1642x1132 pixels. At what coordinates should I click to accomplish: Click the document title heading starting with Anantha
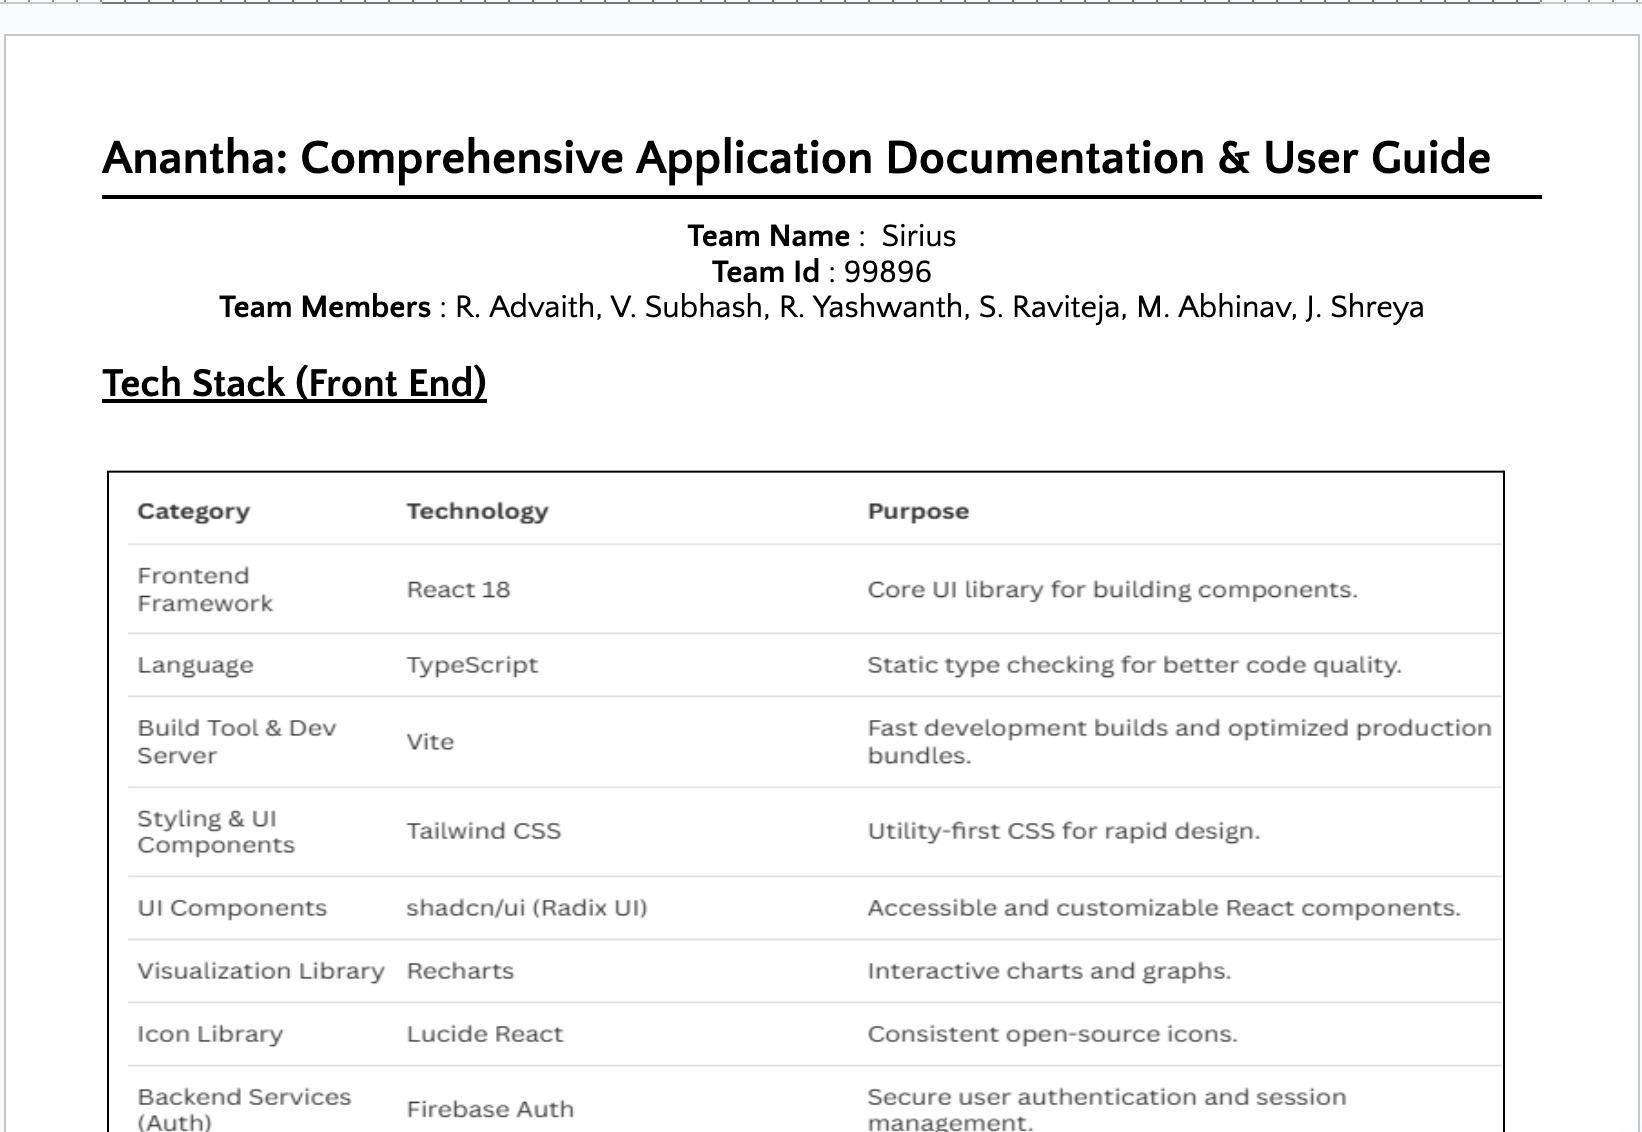coord(795,158)
